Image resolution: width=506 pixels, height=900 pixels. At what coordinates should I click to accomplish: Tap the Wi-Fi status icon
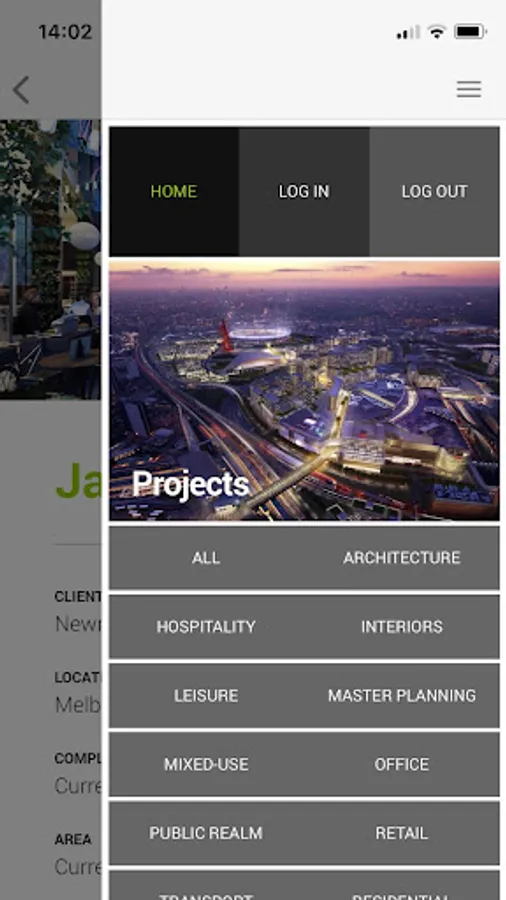[x=437, y=32]
